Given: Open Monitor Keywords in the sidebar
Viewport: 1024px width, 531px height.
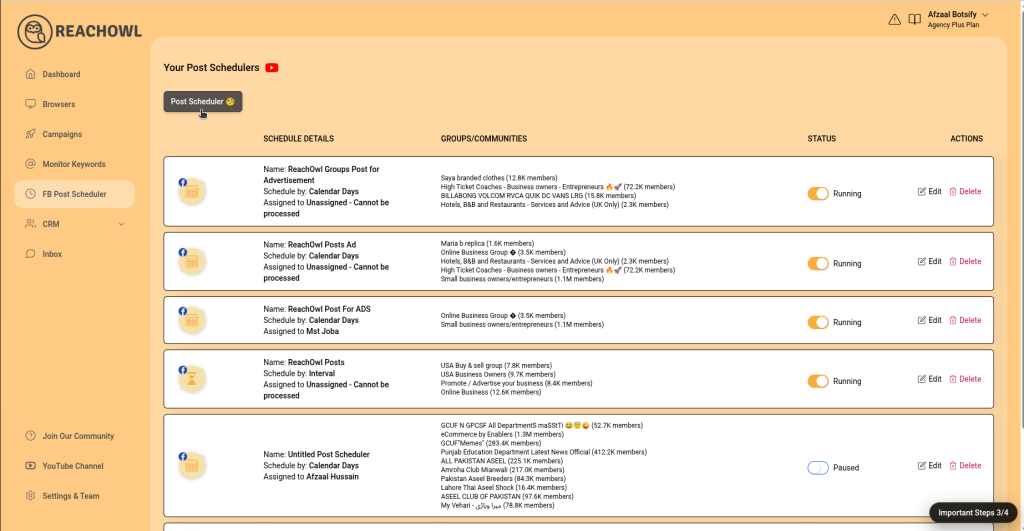Looking at the screenshot, I should click(x=73, y=164).
